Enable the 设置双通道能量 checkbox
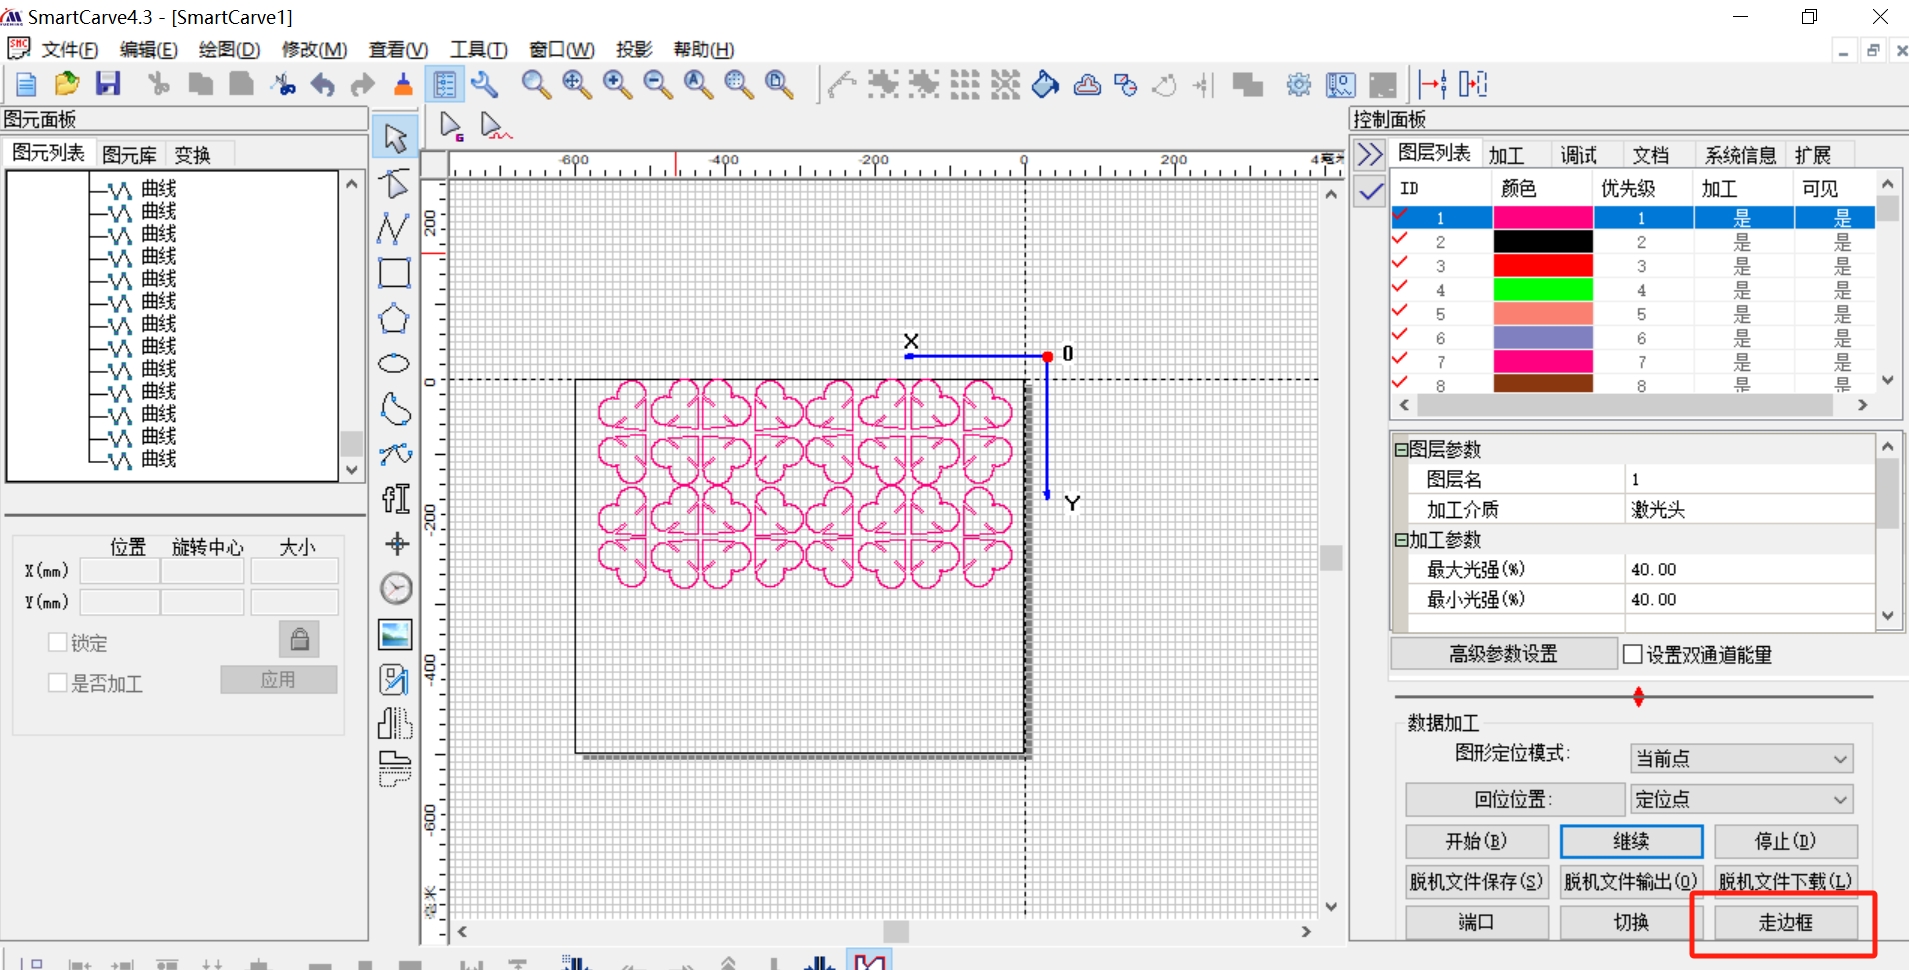Viewport: 1909px width, 970px height. point(1633,654)
